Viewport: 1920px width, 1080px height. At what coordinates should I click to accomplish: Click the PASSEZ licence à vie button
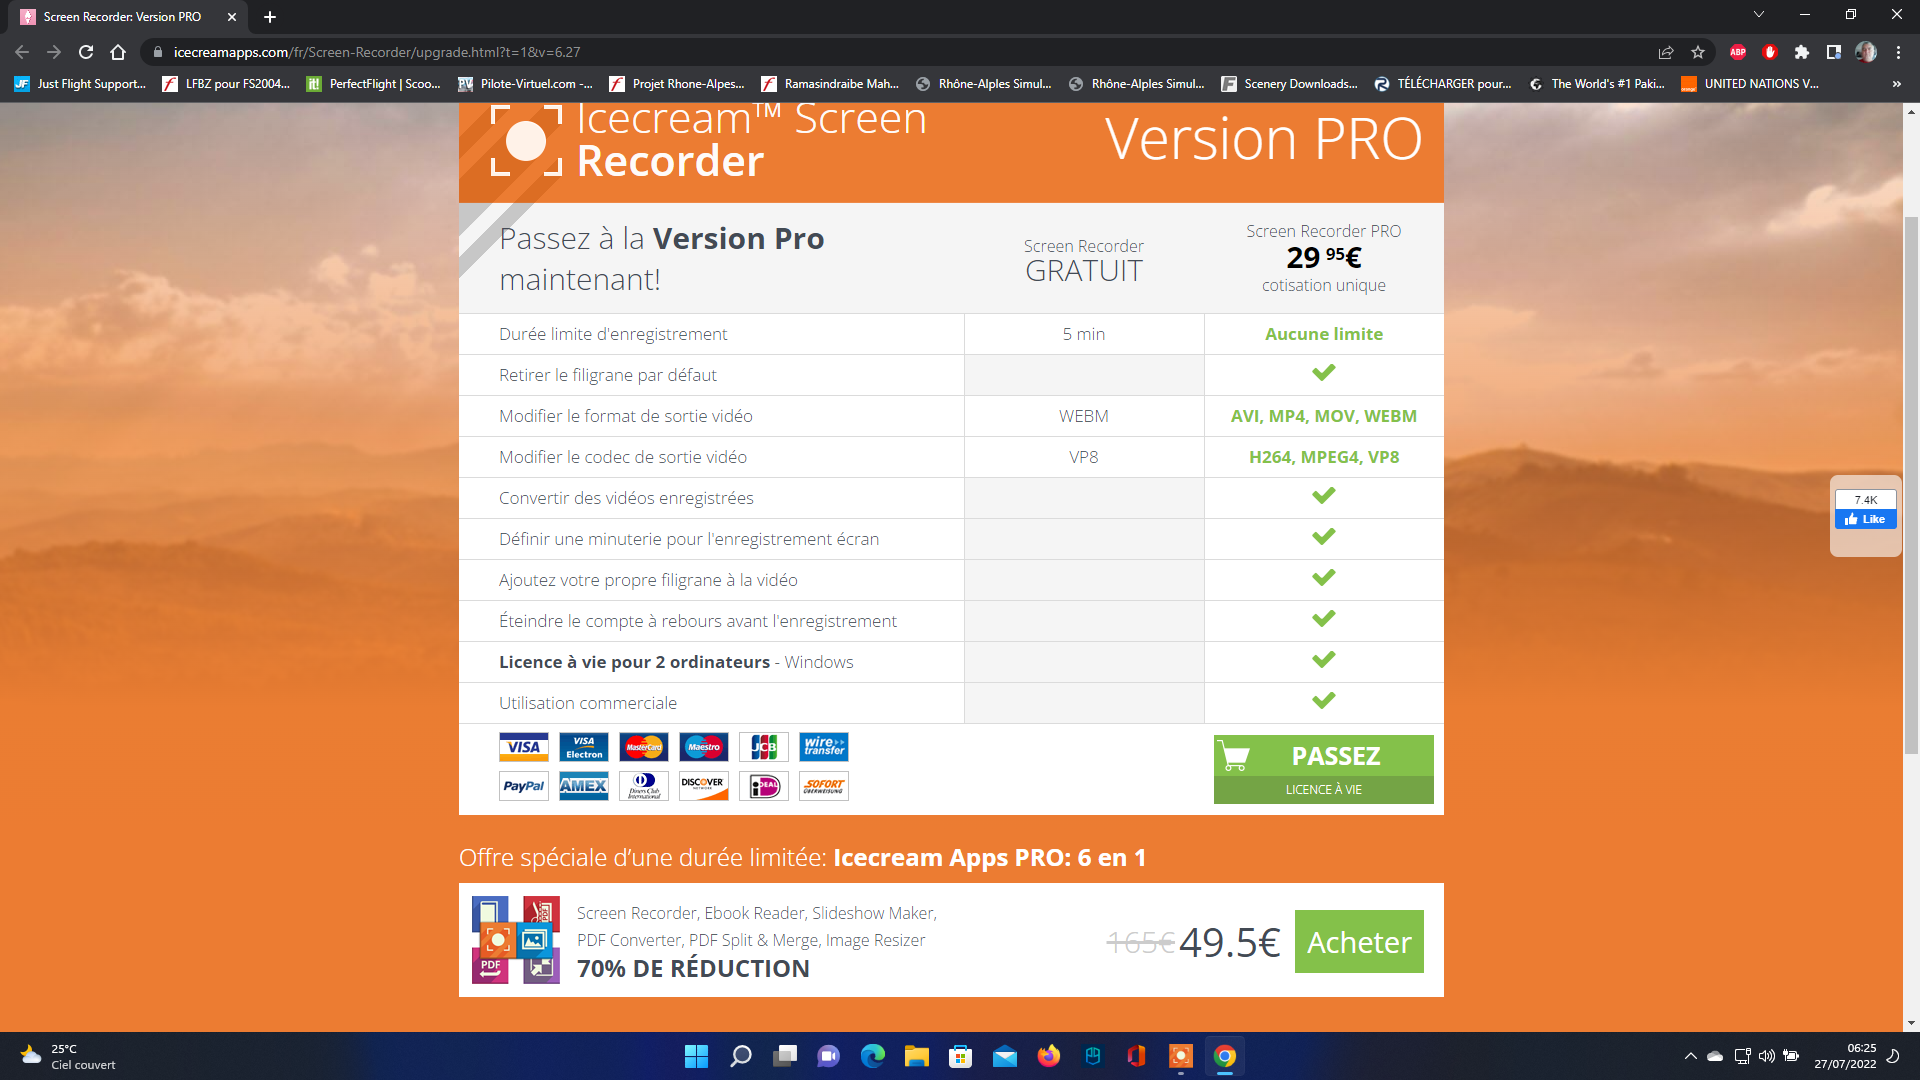[1323, 769]
